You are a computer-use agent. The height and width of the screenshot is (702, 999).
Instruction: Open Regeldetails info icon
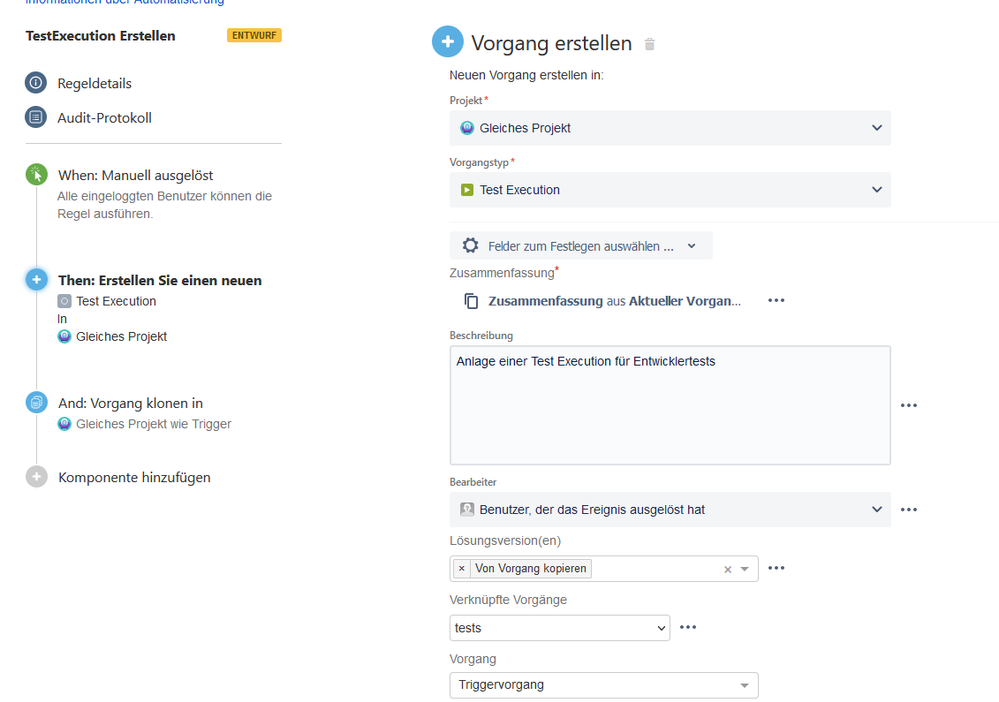[x=36, y=83]
